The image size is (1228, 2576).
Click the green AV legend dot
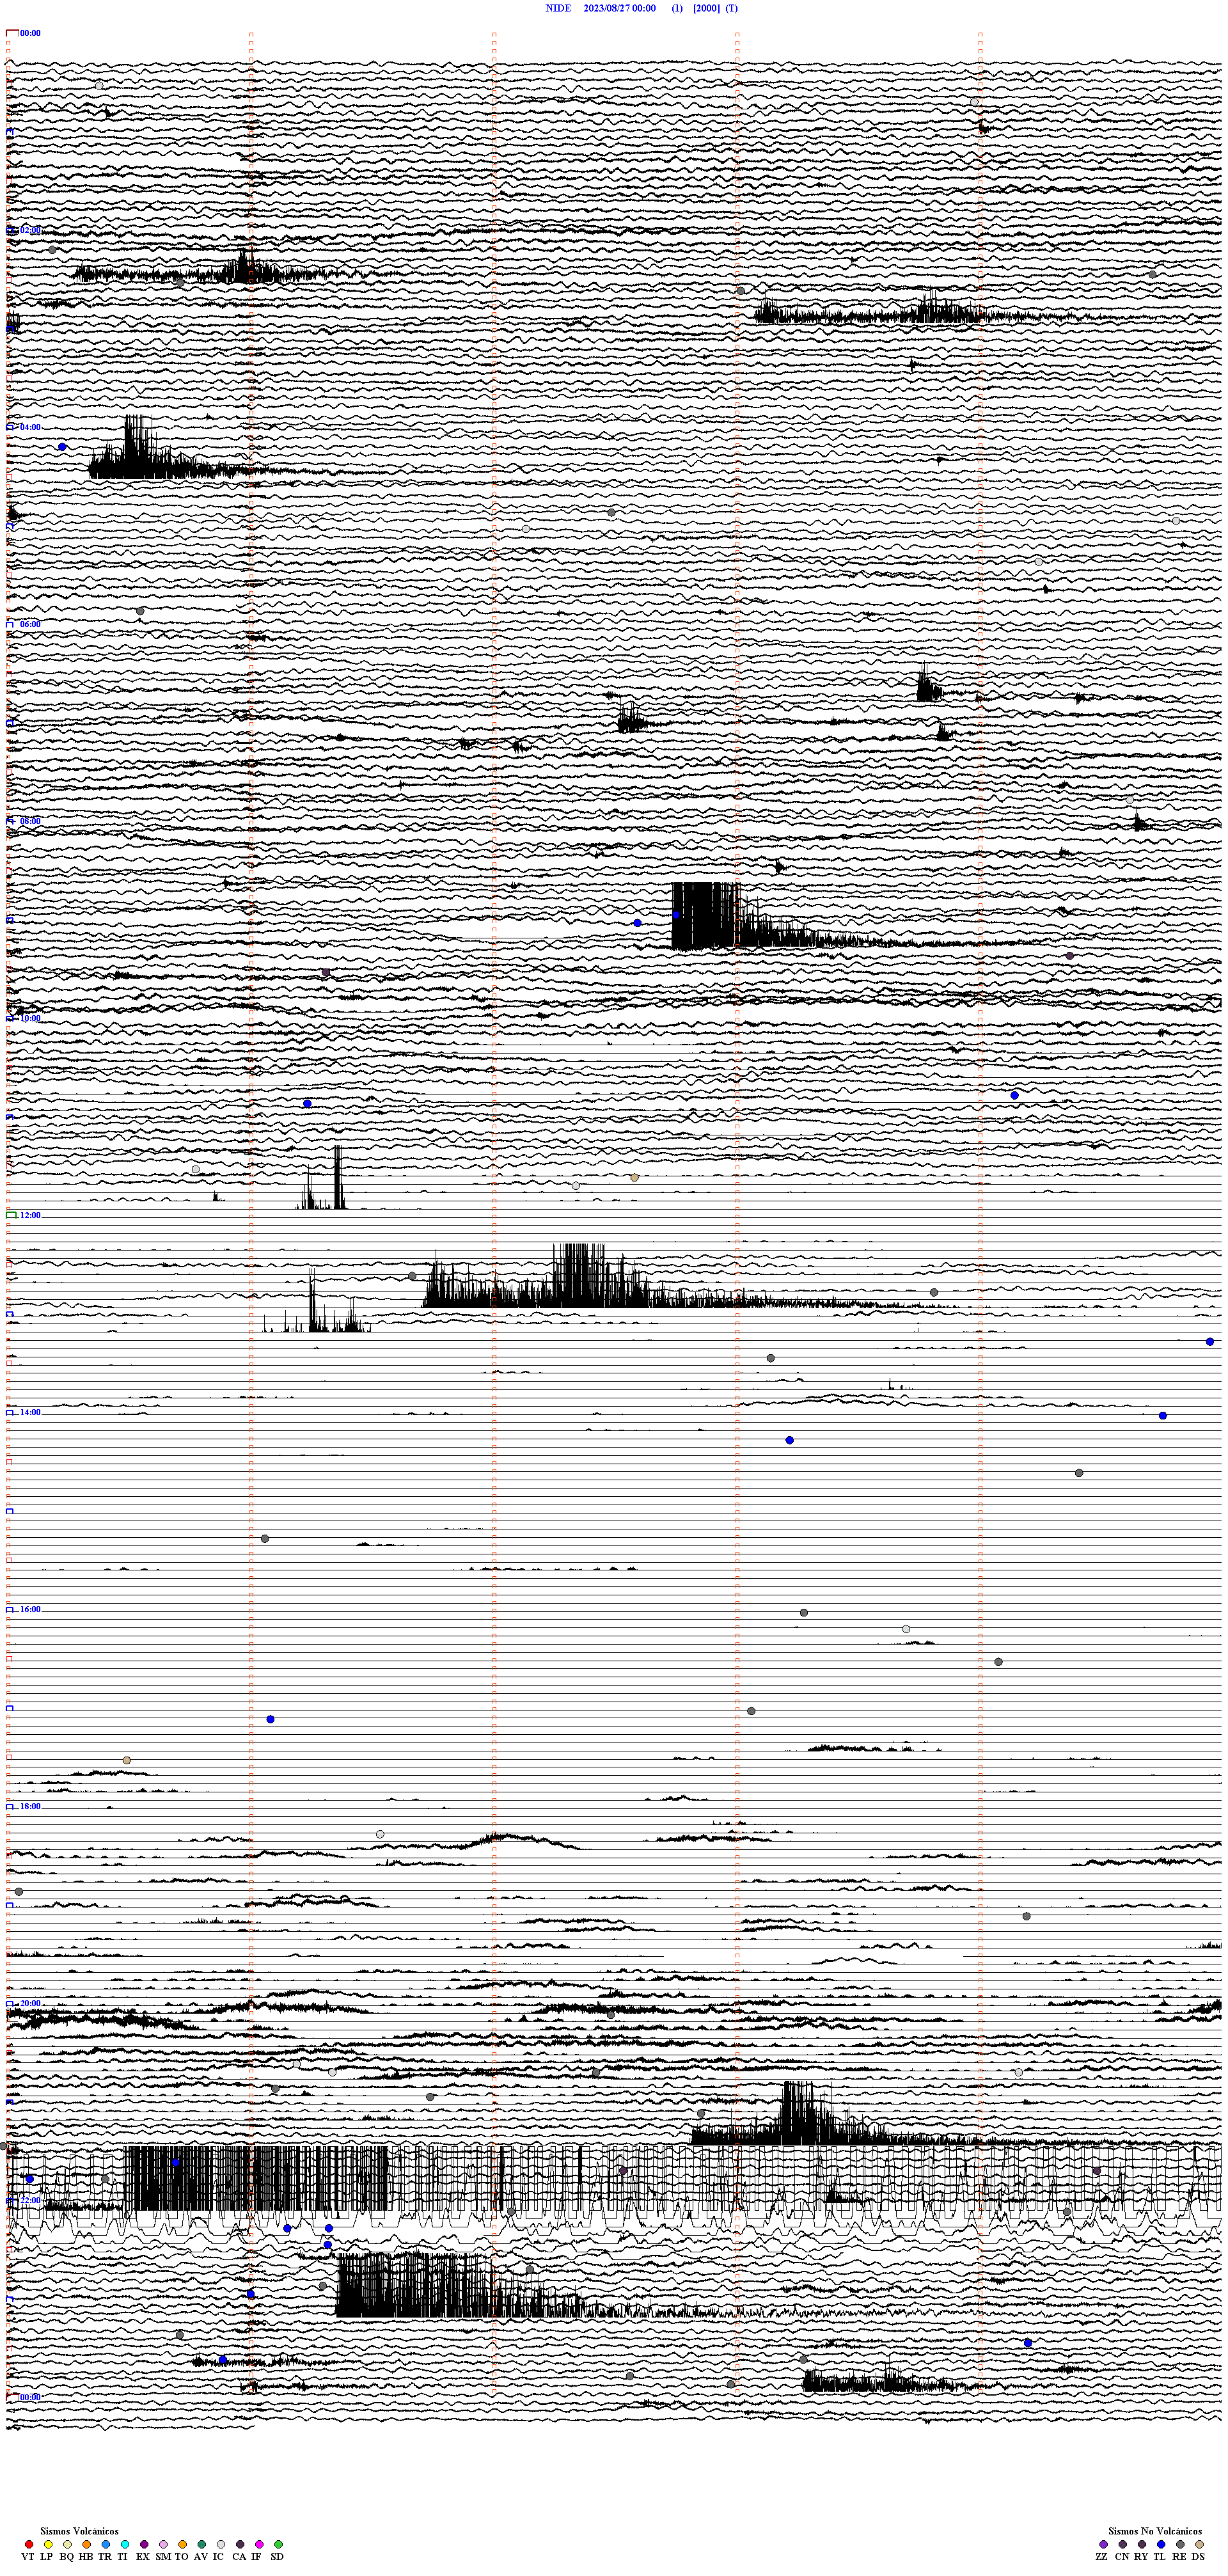point(202,2544)
